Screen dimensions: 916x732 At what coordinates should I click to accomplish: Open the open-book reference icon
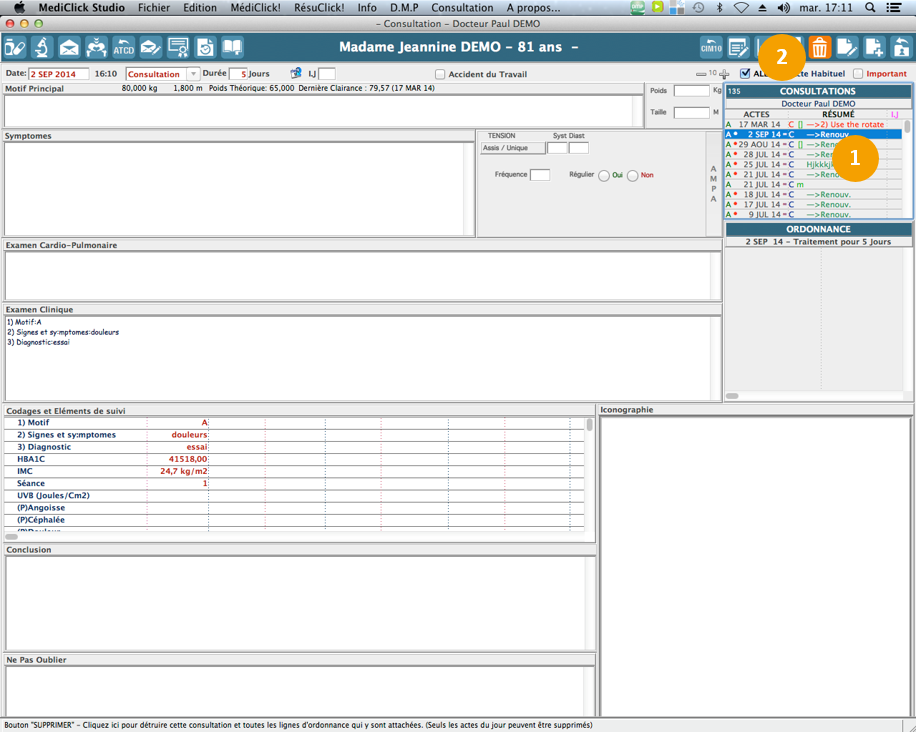[232, 48]
